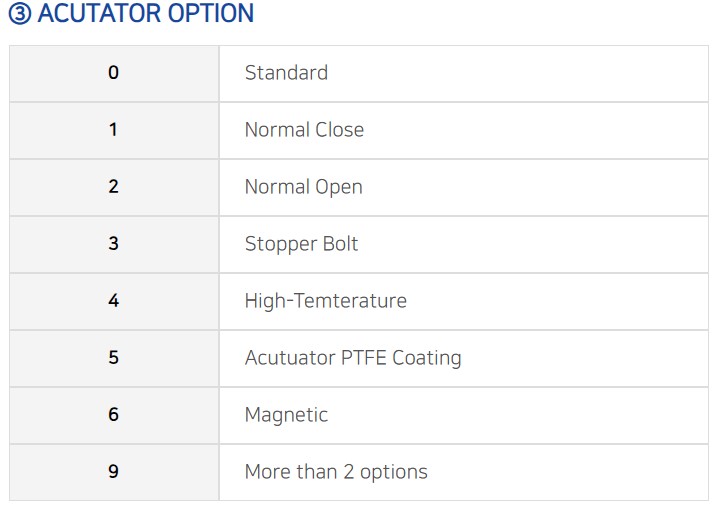Select option code 1 cell

[x=114, y=131]
